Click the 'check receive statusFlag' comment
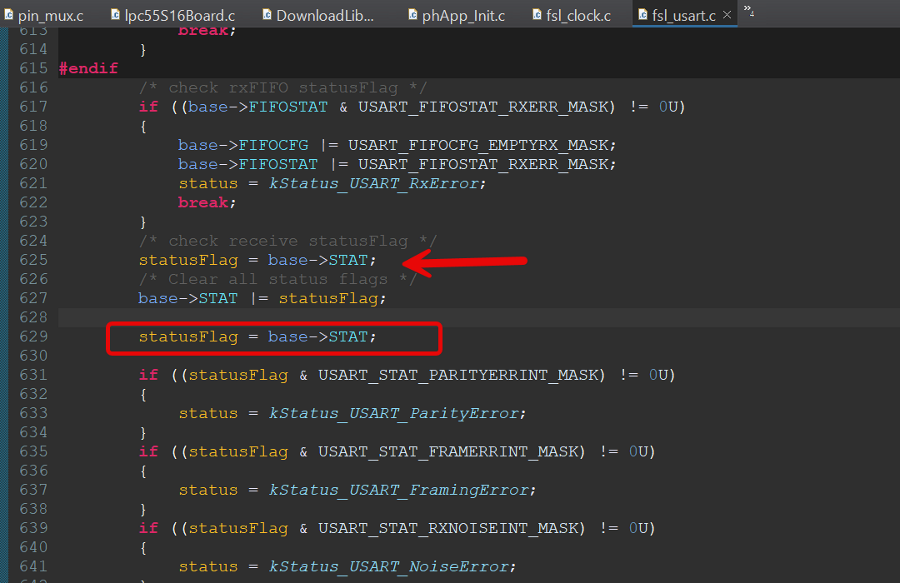The image size is (900, 583). (288, 241)
